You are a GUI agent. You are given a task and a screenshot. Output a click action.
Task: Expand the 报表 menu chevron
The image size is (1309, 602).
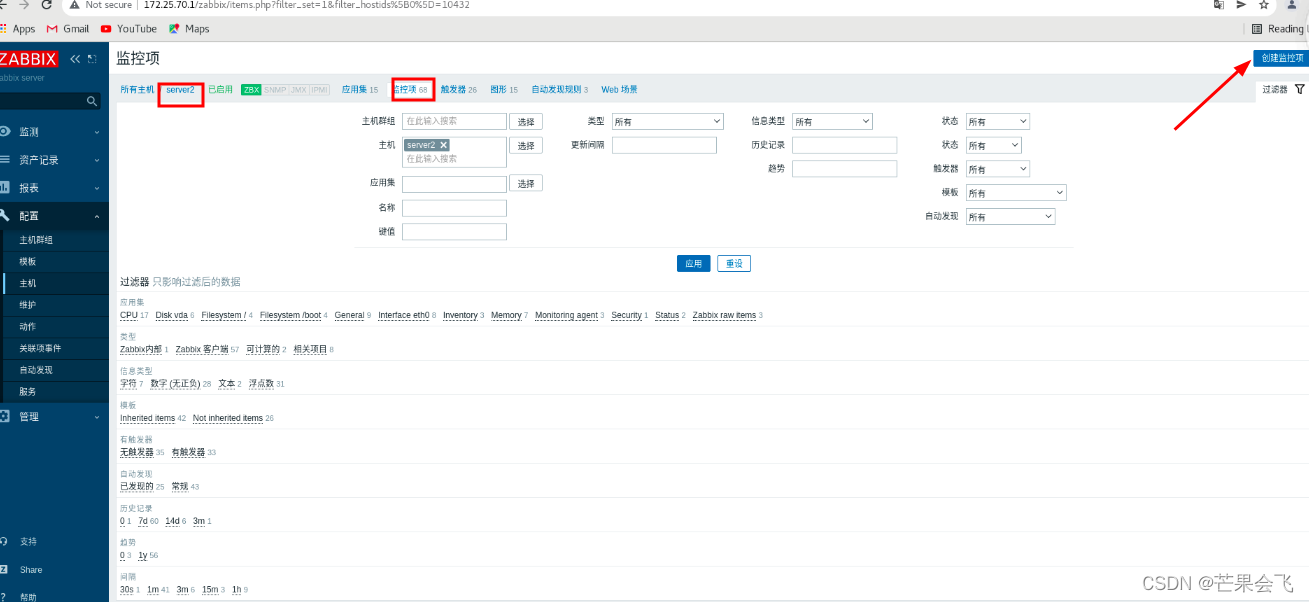97,188
